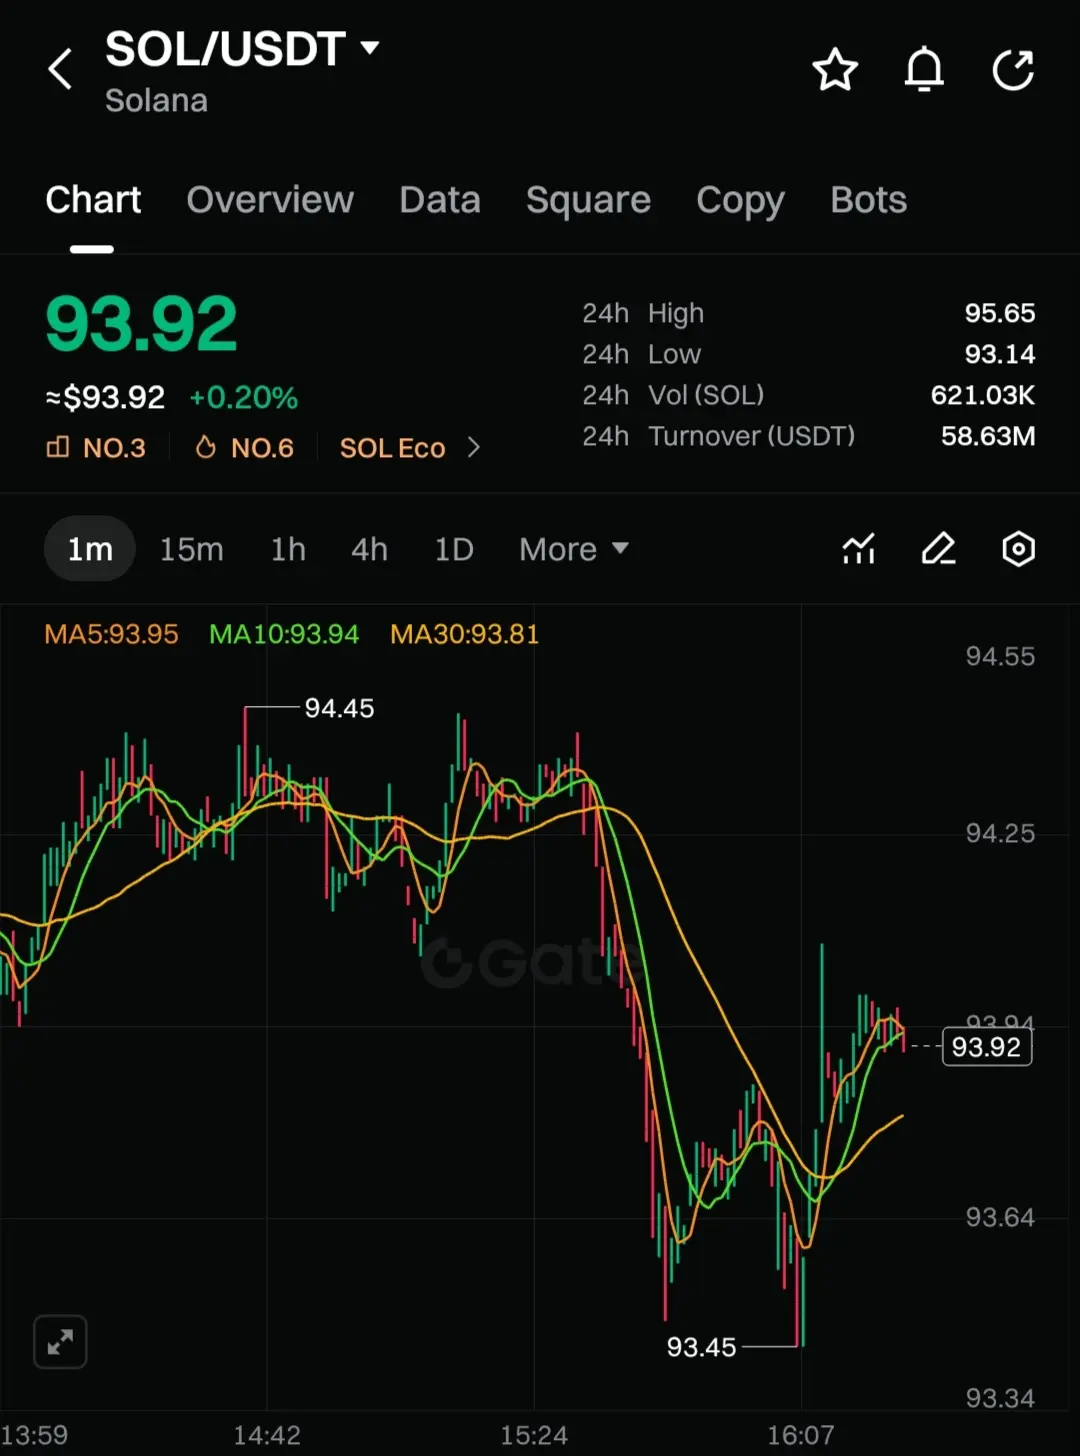Screen dimensions: 1080x1456
Task: Open the SOL/USDT pair selector dropdown
Action: tap(243, 49)
